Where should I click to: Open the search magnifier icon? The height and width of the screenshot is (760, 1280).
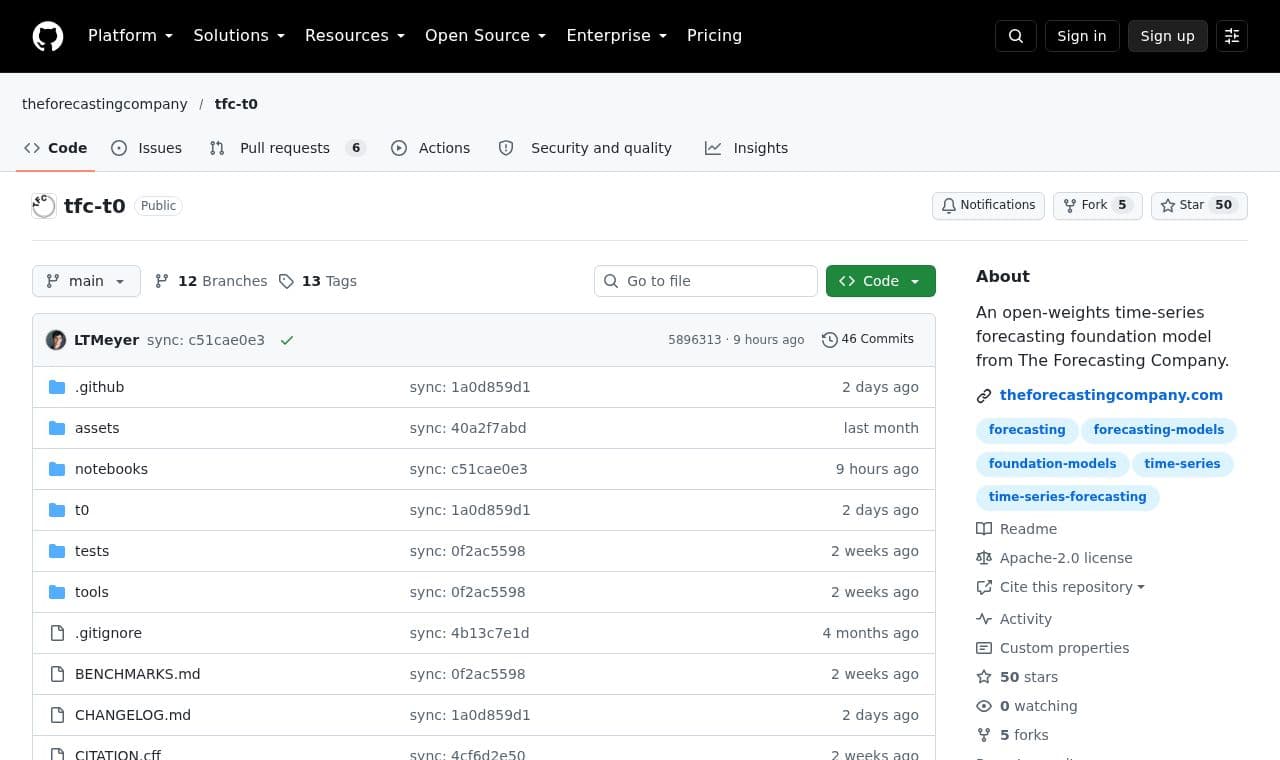pos(1016,36)
